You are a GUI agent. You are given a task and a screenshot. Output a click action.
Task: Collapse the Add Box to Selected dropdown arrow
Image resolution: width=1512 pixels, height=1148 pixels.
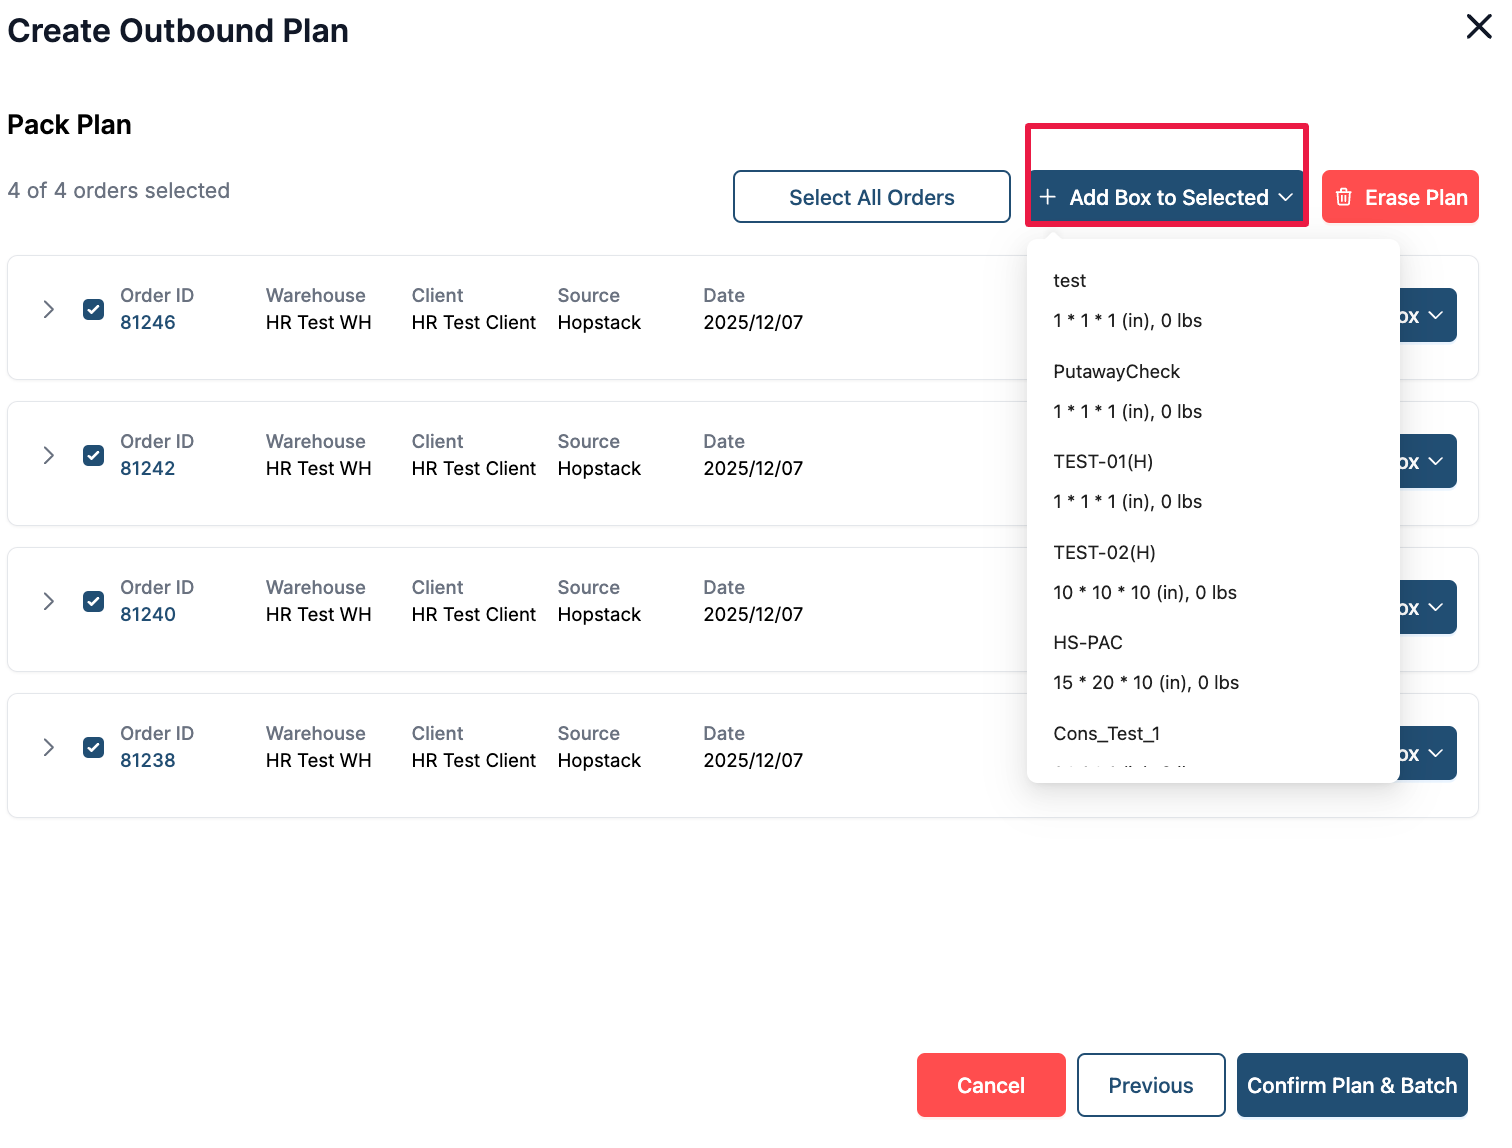1286,197
